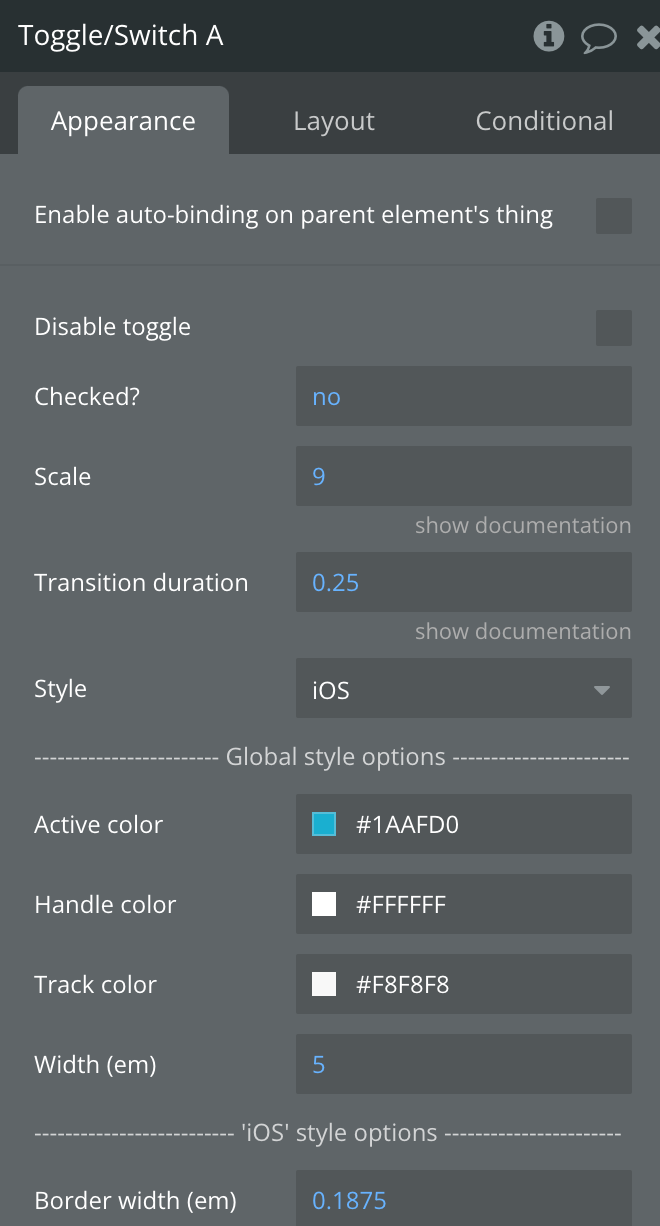The width and height of the screenshot is (660, 1226).
Task: Switch to the Conditional tab
Action: (x=545, y=121)
